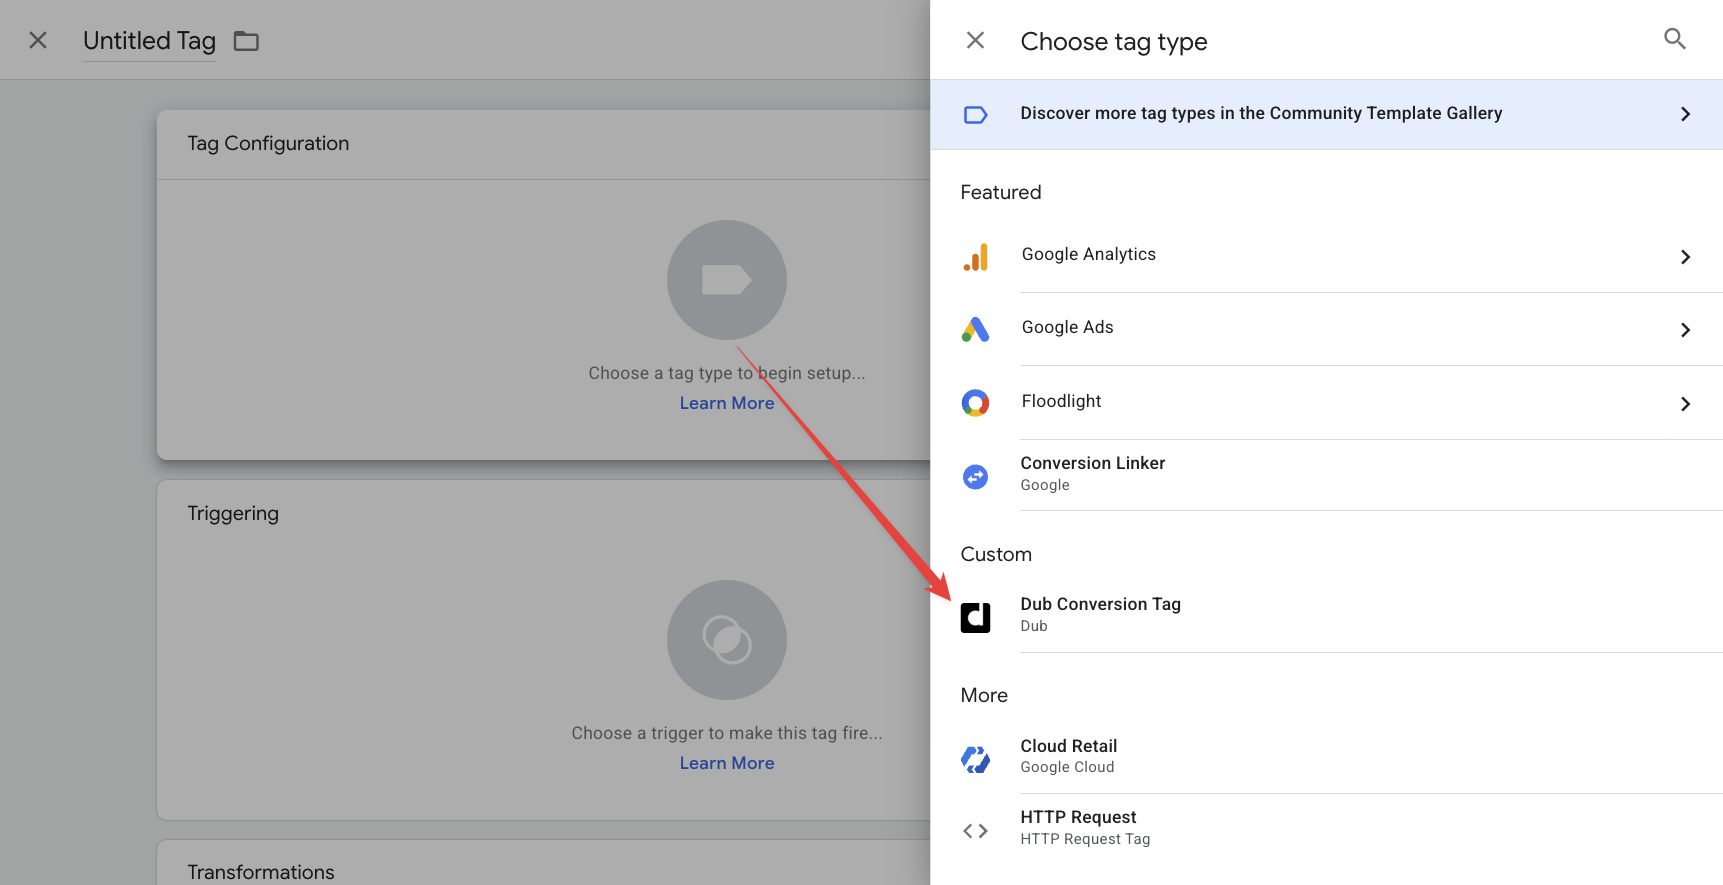This screenshot has width=1723, height=885.
Task: Expand the Google Analytics chevron
Action: click(1685, 257)
